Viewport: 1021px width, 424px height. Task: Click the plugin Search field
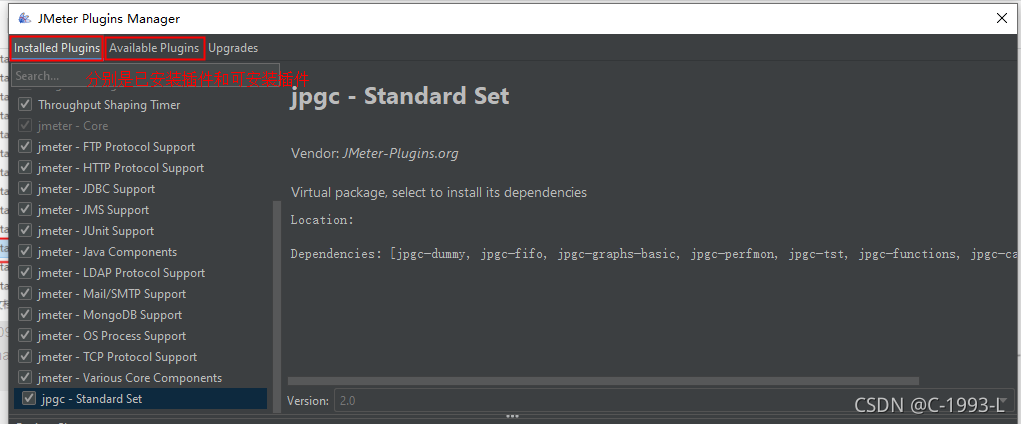(x=146, y=76)
